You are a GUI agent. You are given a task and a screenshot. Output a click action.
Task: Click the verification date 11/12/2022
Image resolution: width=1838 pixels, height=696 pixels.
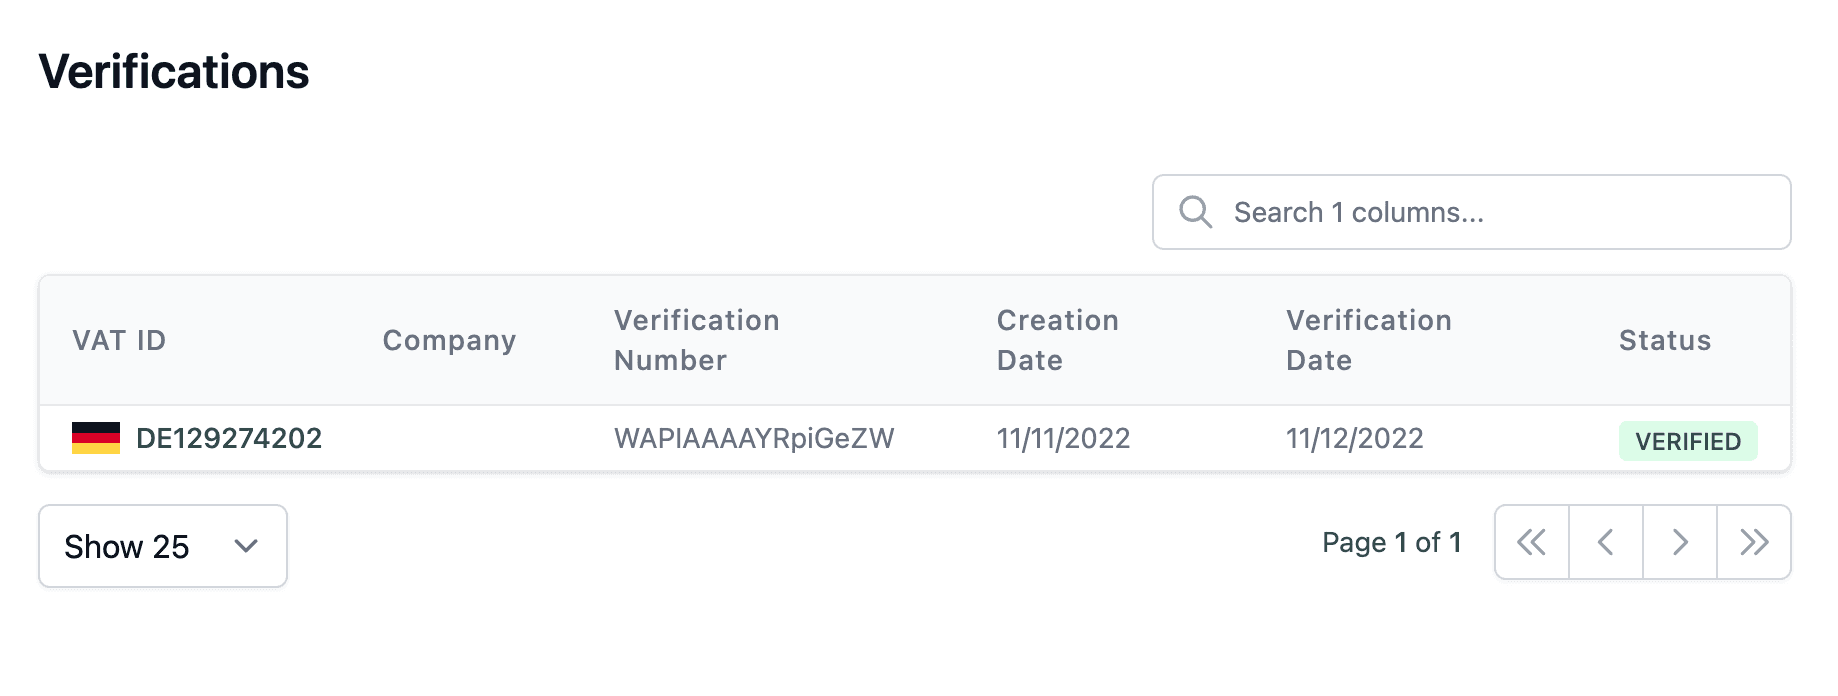(x=1354, y=438)
